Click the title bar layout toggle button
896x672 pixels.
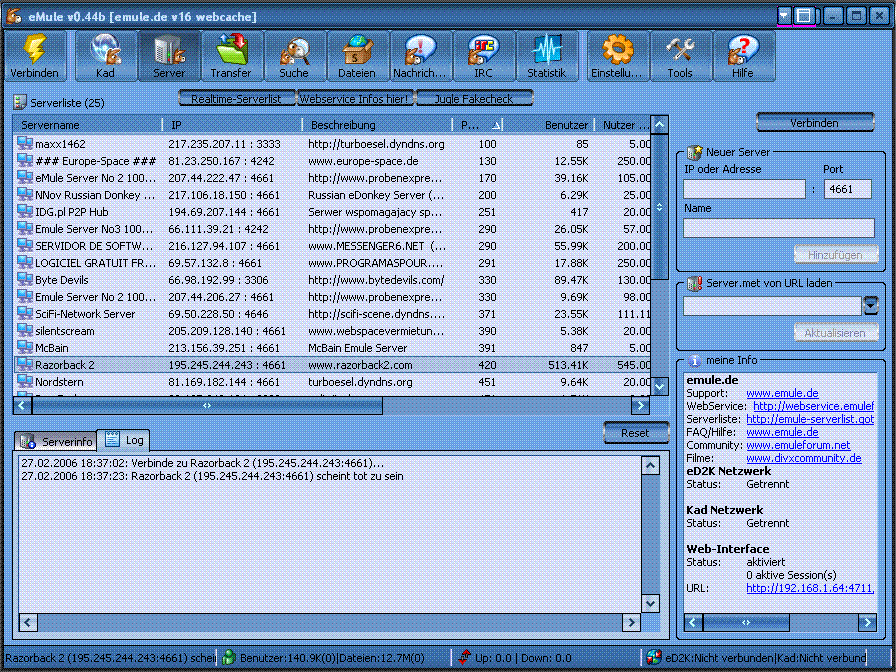pos(804,16)
